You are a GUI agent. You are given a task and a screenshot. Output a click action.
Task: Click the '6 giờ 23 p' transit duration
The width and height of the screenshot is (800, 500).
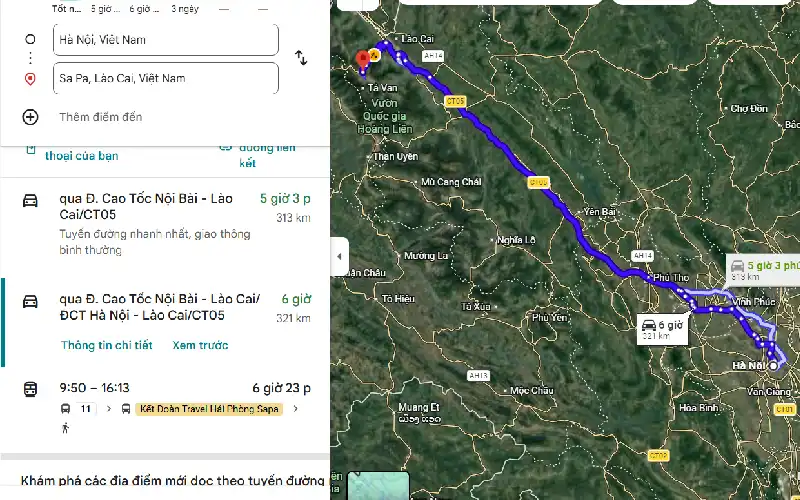tap(282, 388)
